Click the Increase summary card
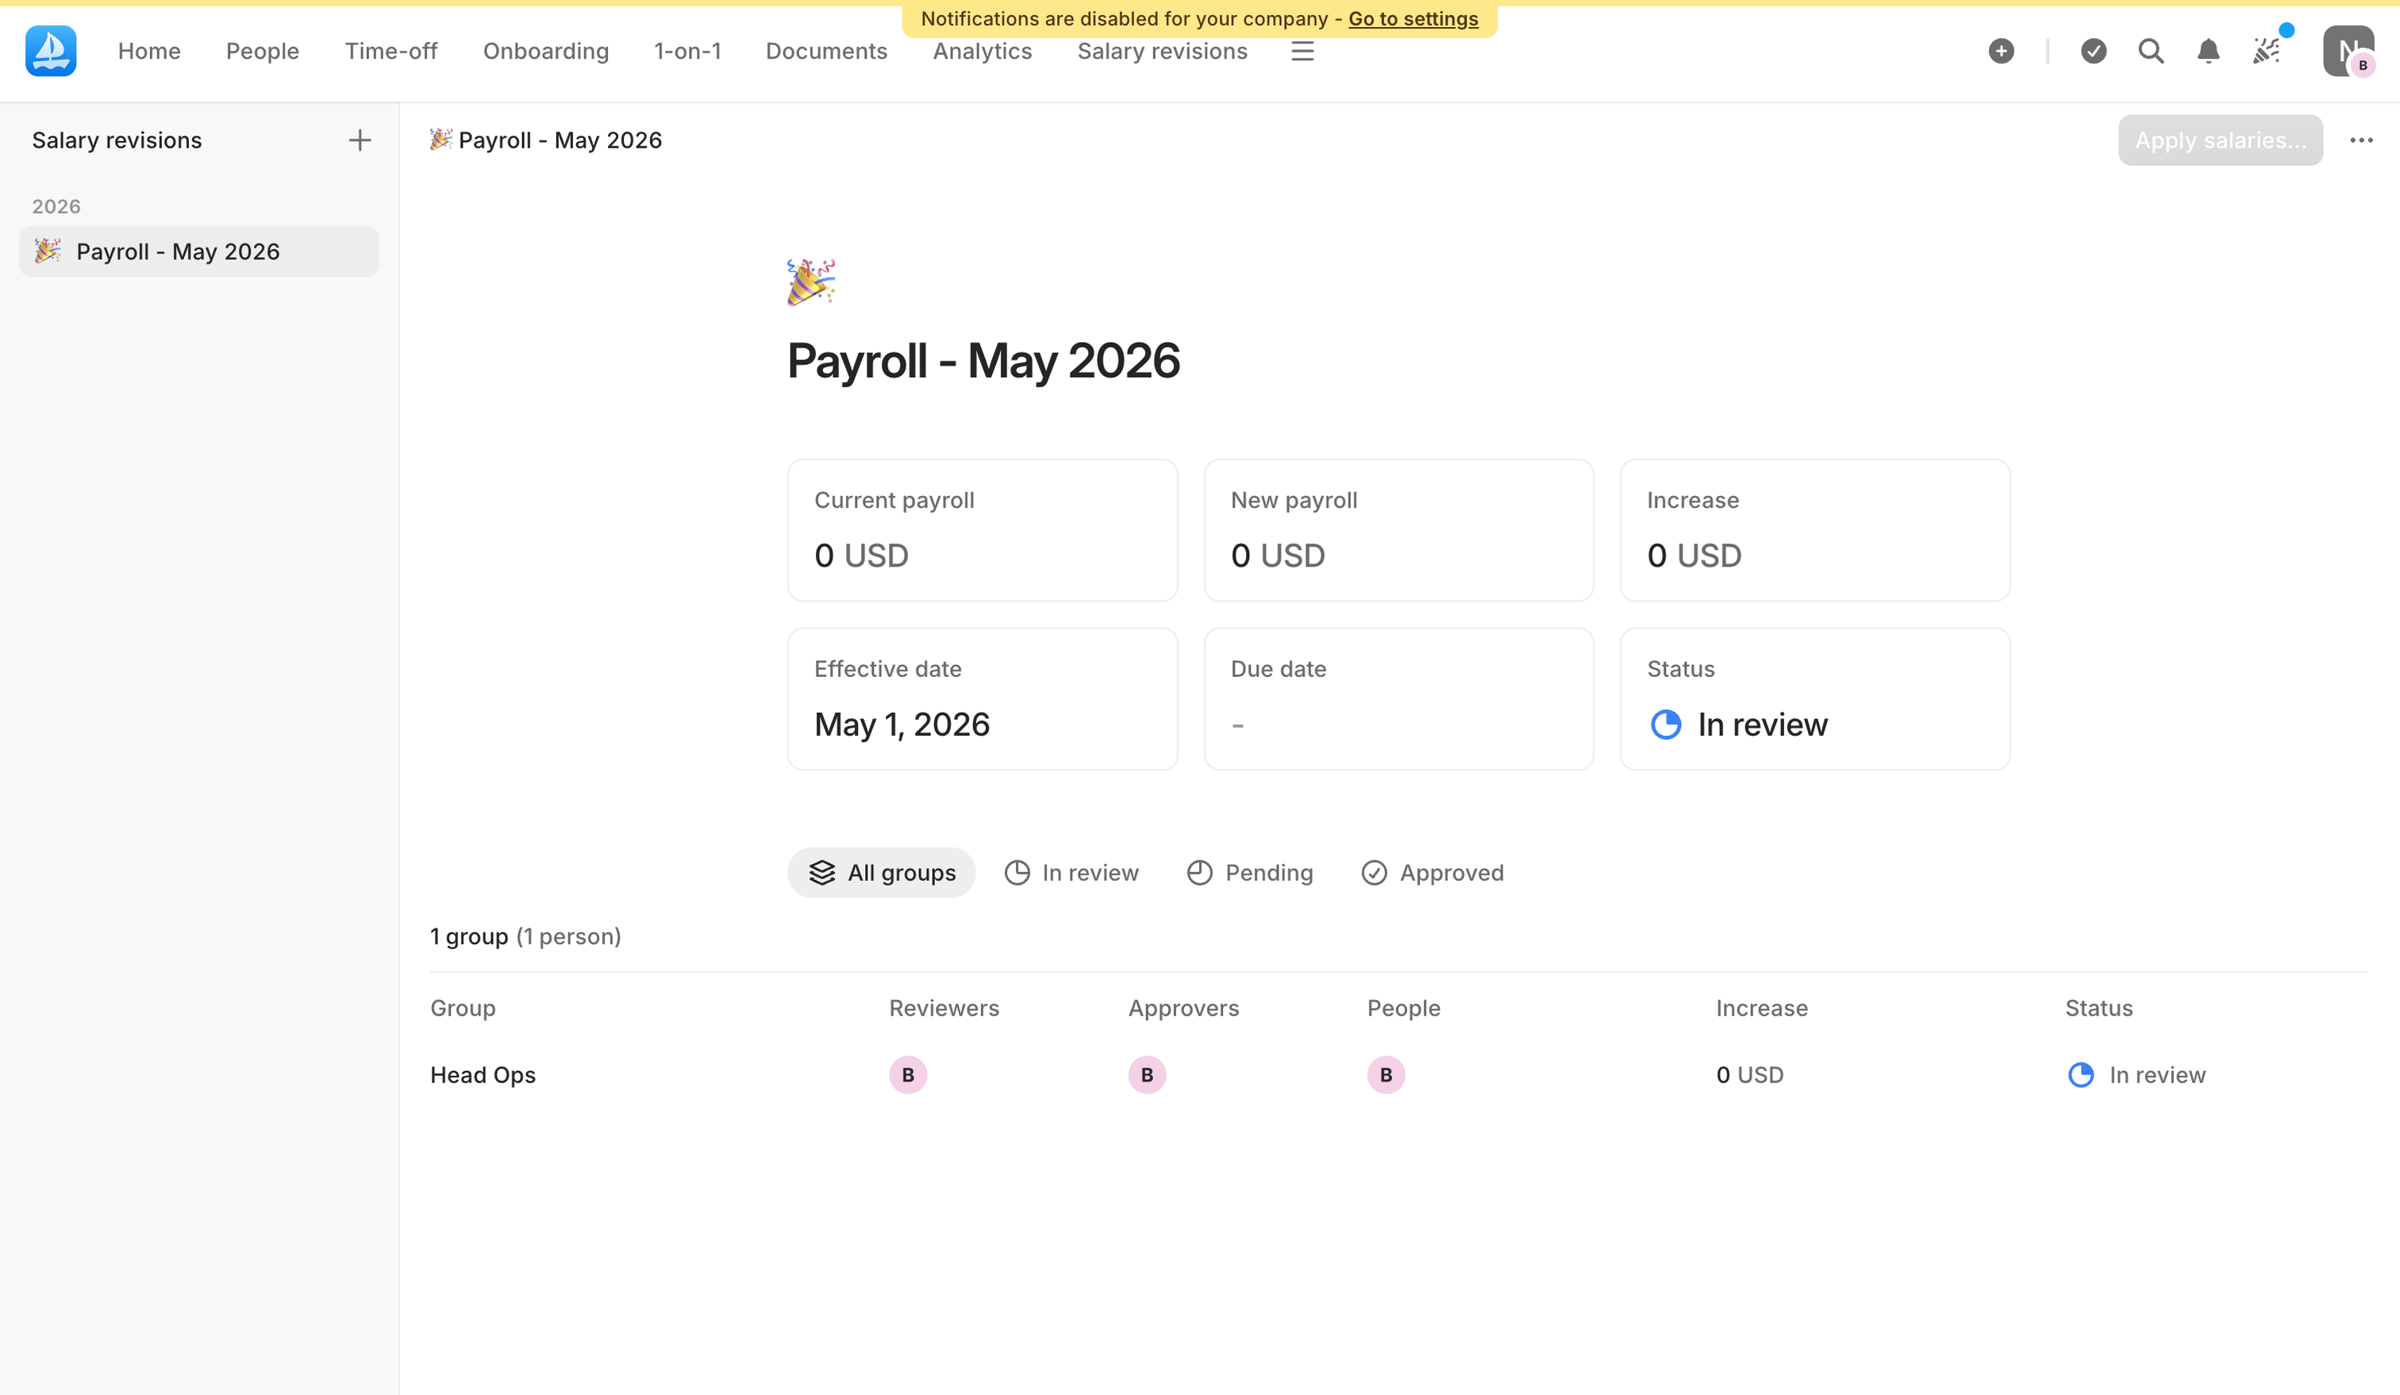The image size is (2400, 1395). (1815, 530)
